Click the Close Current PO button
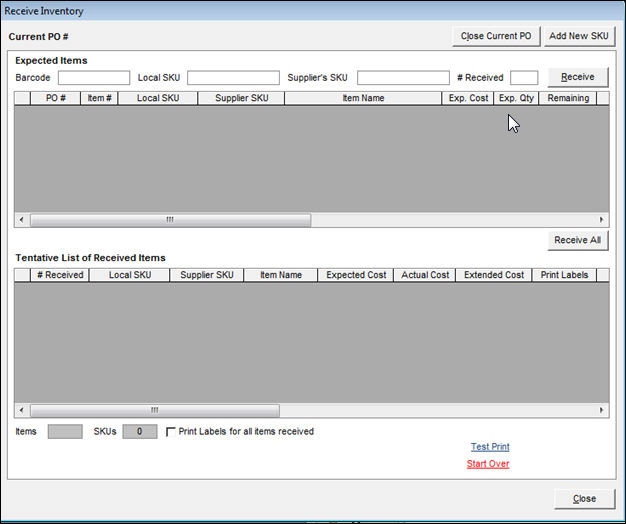626x524 pixels. (x=496, y=36)
